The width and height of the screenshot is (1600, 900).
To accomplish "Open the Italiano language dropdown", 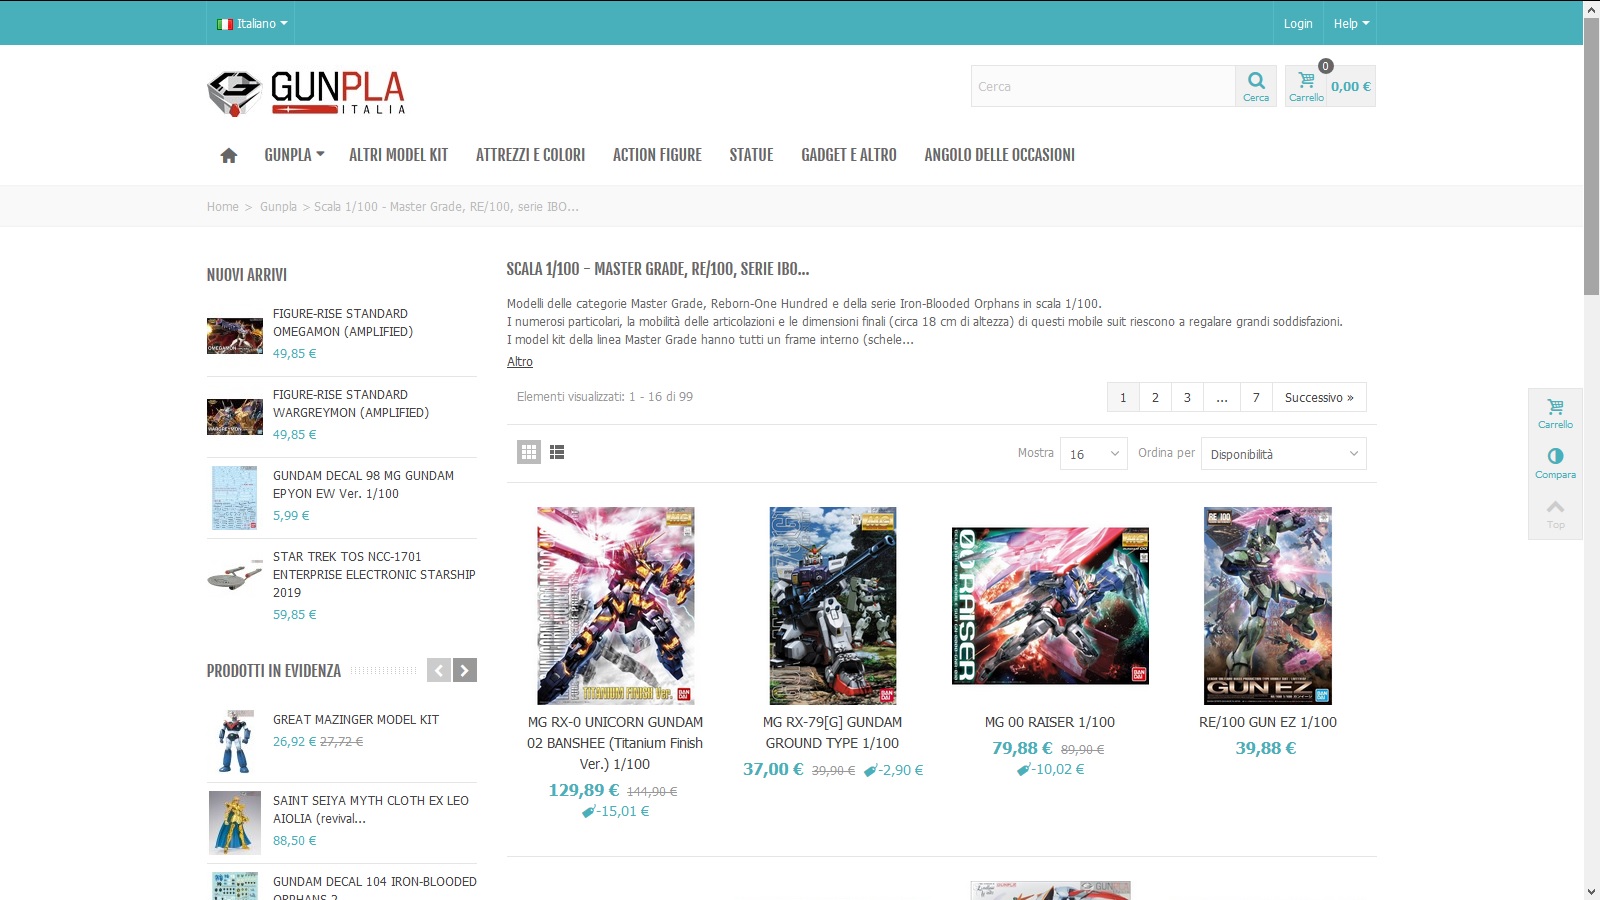I will click(x=252, y=23).
